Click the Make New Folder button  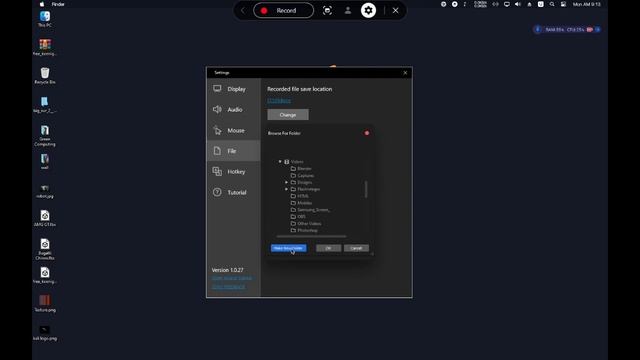(289, 248)
